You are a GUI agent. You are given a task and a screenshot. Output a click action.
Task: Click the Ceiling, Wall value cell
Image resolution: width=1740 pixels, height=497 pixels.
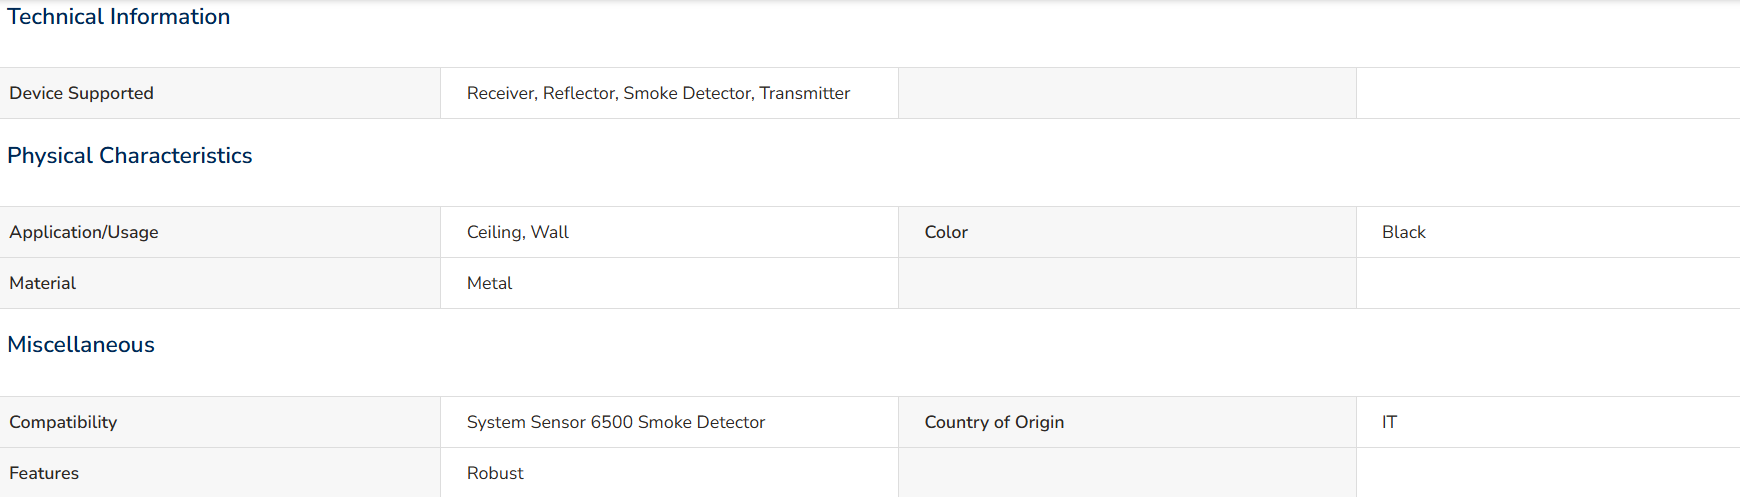tap(669, 232)
